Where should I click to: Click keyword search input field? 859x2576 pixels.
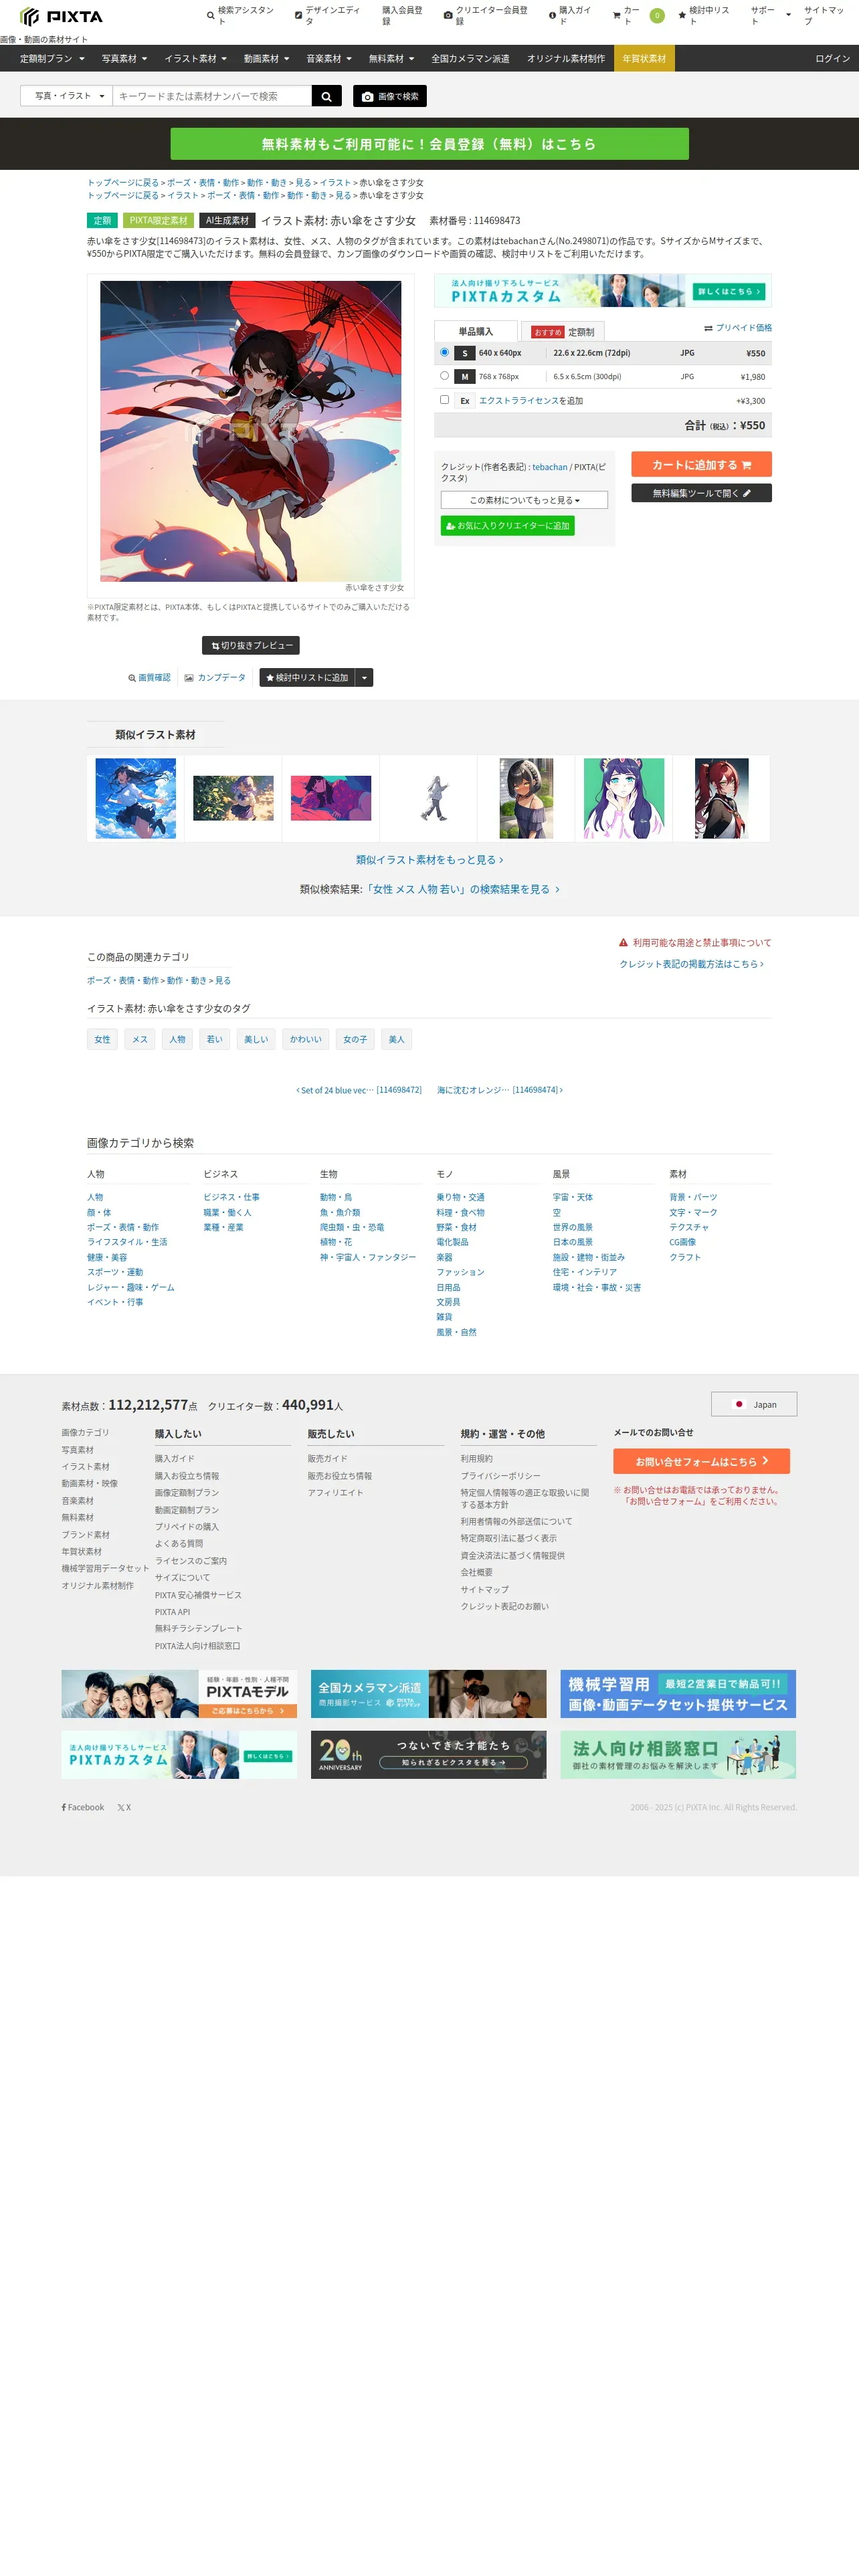click(213, 96)
